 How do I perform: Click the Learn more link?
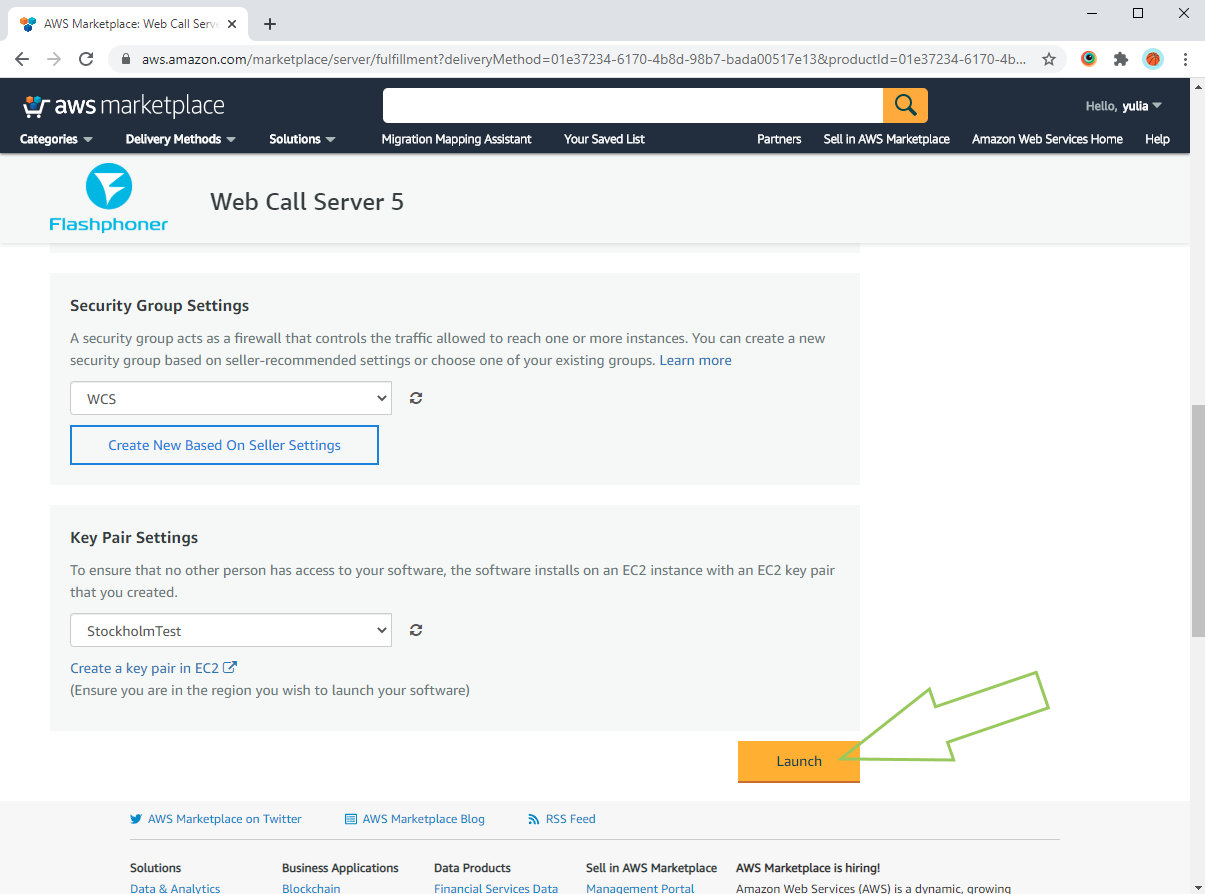pyautogui.click(x=695, y=360)
